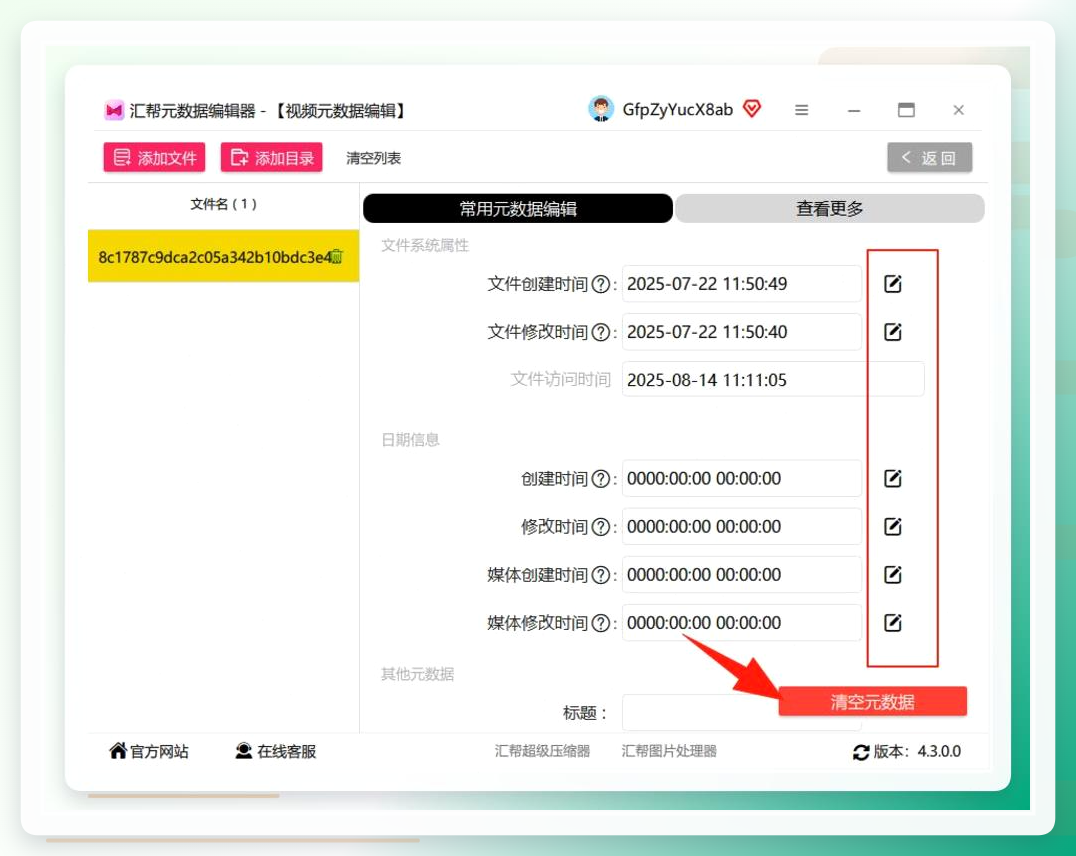
Task: Focus the 标题 input field
Action: point(742,713)
